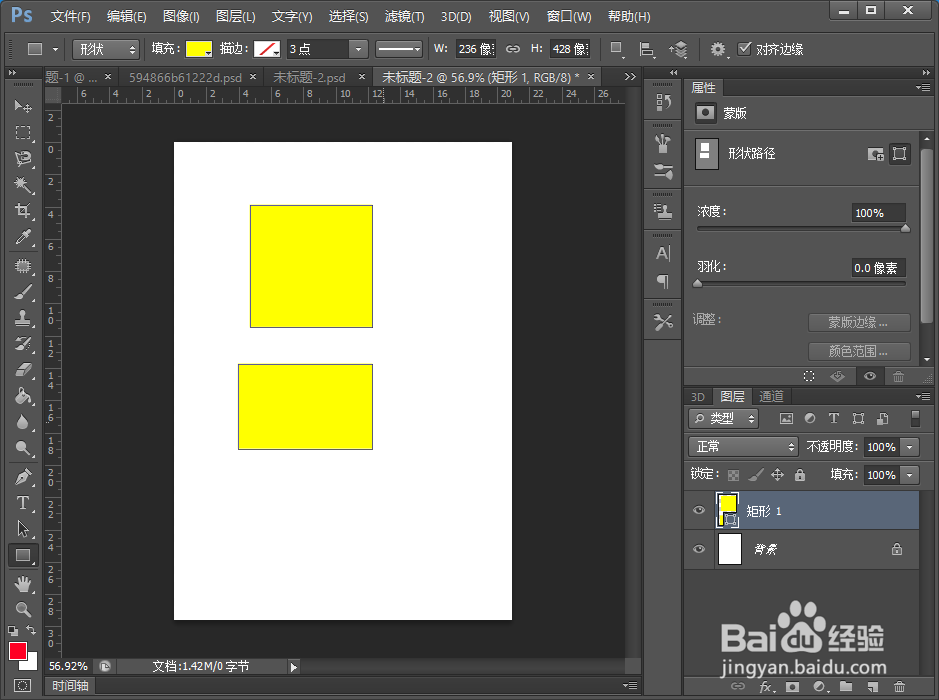Screen dimensions: 939x700
Task: Select the Crop tool
Action: (23, 211)
